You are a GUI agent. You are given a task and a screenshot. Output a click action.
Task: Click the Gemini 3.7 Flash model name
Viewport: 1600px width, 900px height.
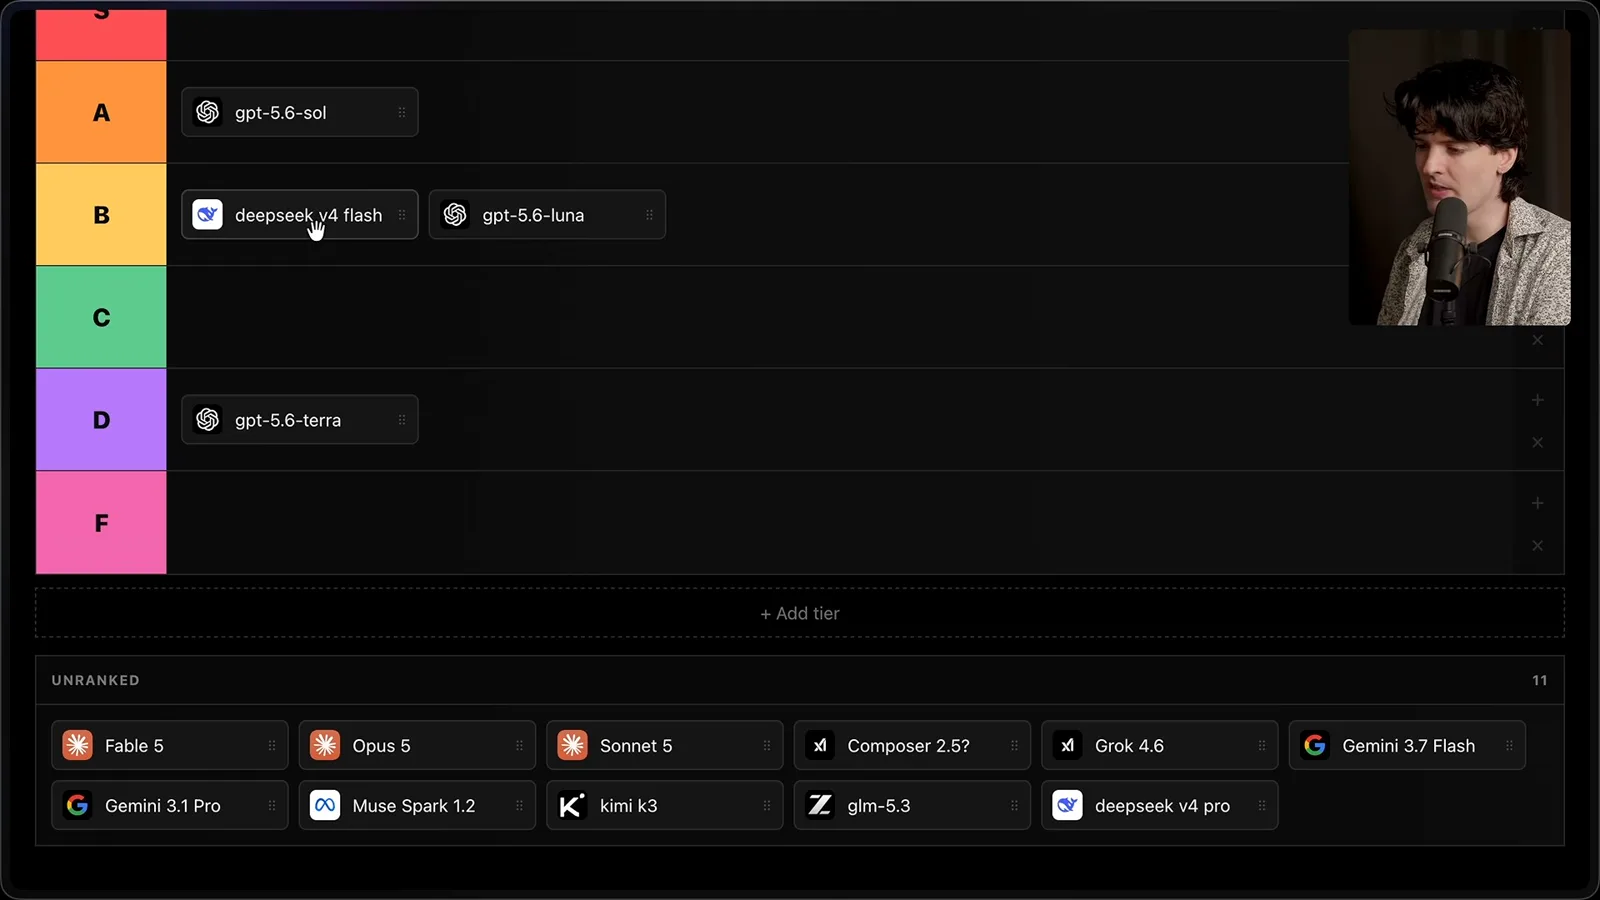[1408, 745]
